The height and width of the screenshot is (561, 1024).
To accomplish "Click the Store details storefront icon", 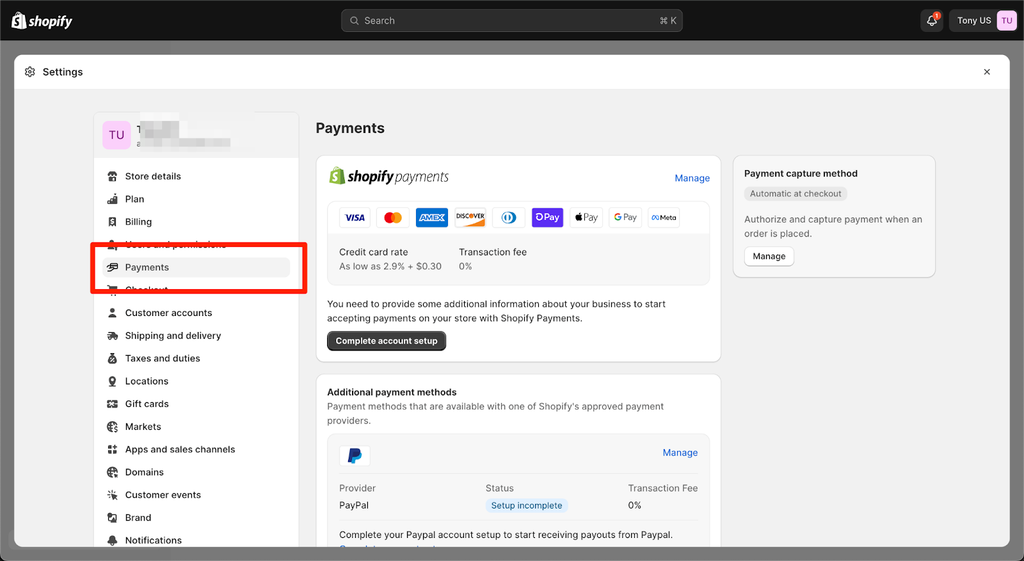I will 112,176.
